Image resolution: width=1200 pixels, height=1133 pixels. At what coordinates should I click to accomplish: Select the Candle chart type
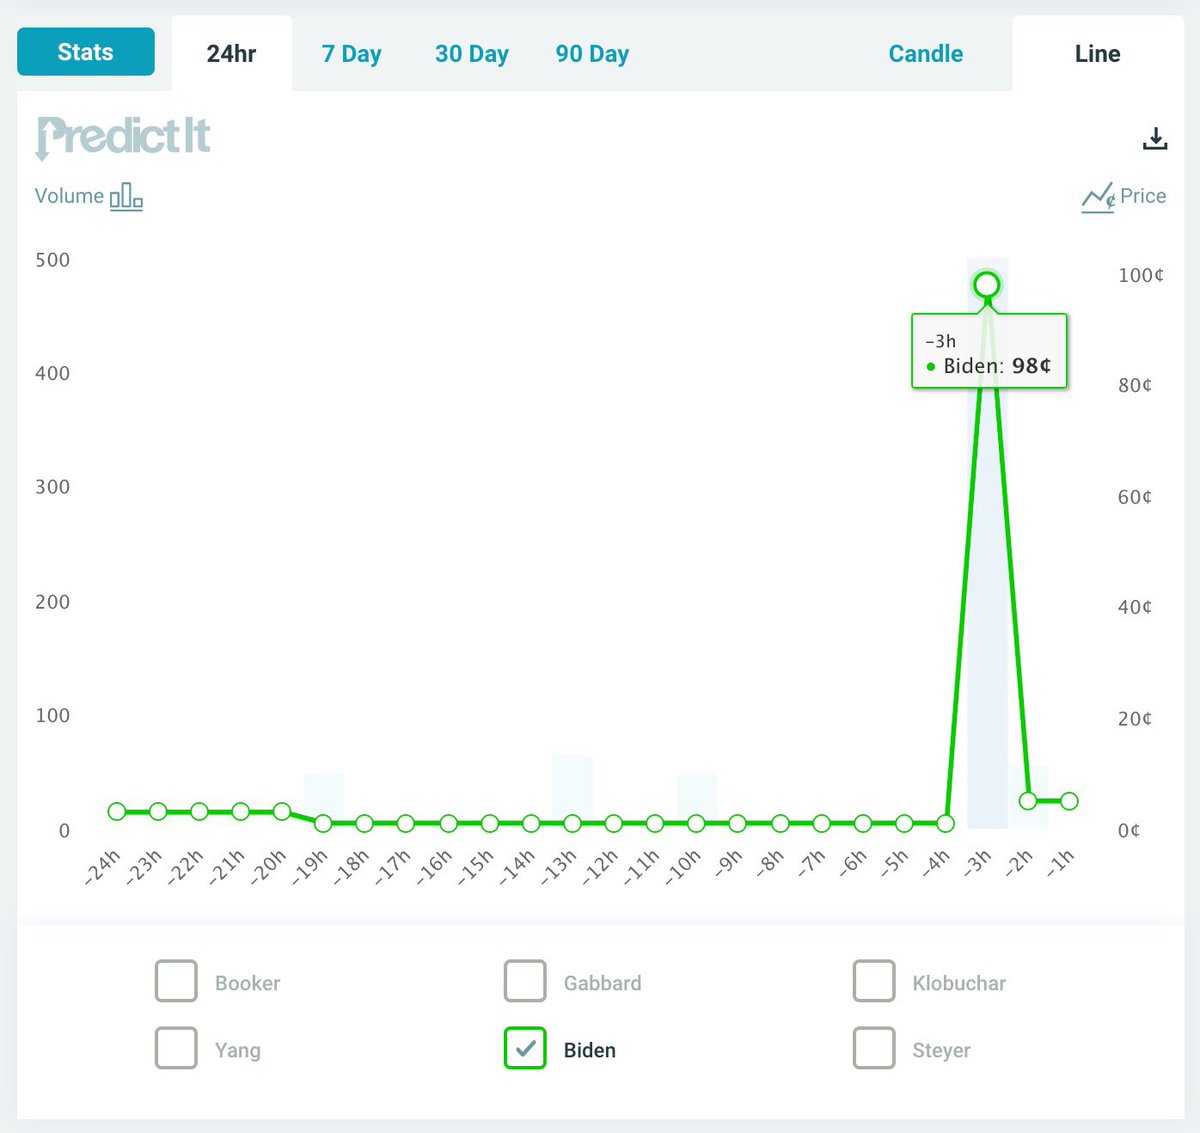coord(926,54)
